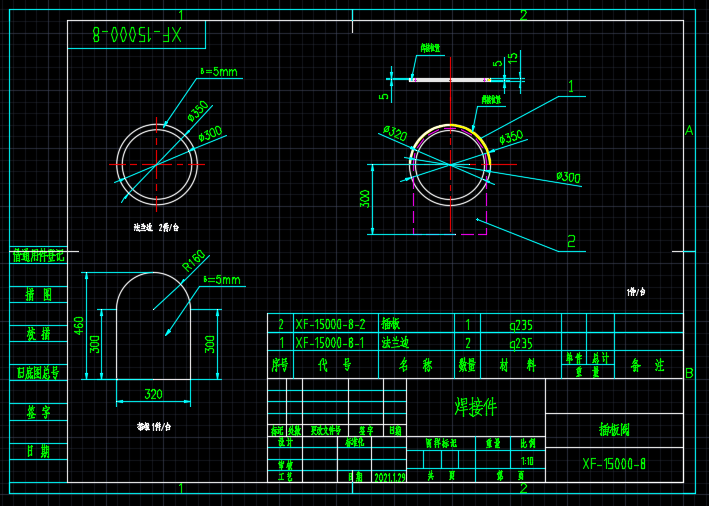Select the ø350 dimension on left circle
This screenshot has width=709, height=506.
click(199, 111)
